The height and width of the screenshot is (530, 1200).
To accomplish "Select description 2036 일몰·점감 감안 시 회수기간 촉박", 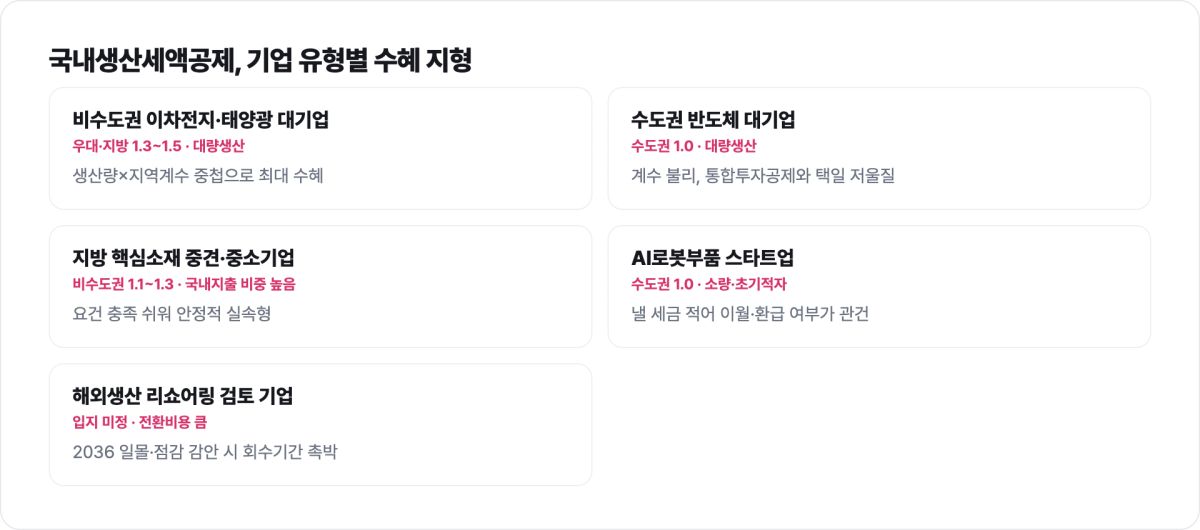I will 206,452.
